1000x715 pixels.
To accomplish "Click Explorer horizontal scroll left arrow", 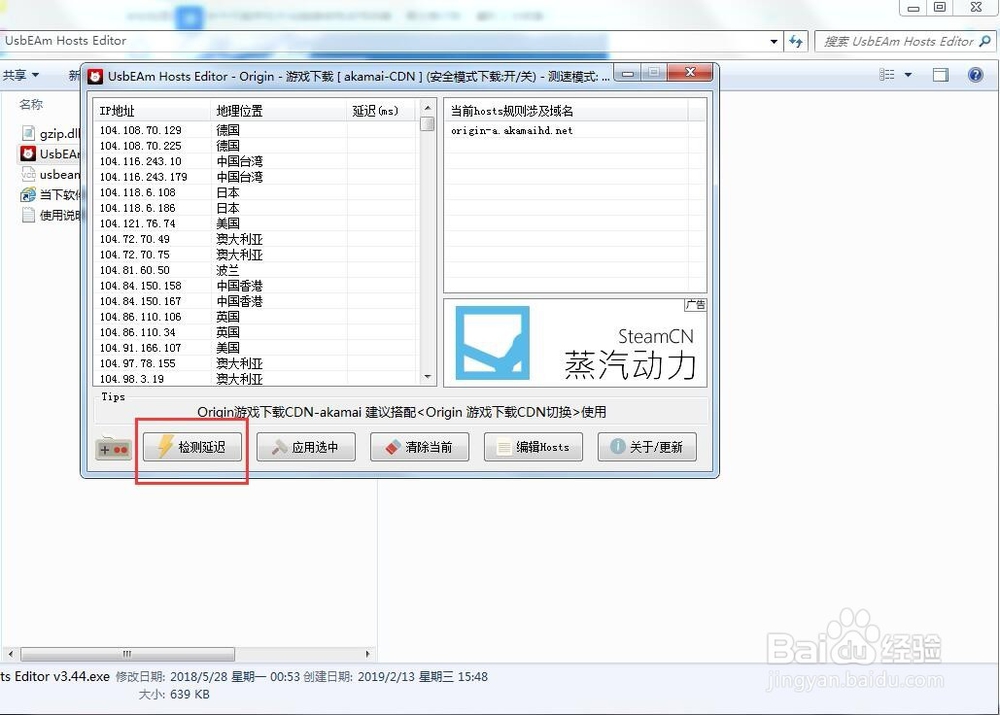I will [10, 654].
